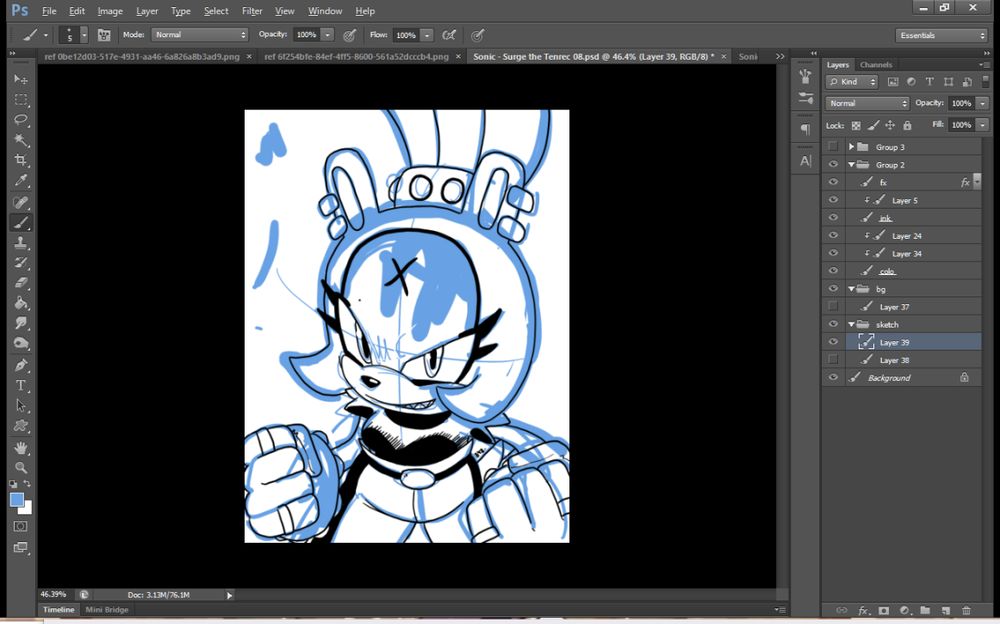Viewport: 1000px width, 624px height.
Task: Select the Healing Brush tool
Action: click(21, 202)
